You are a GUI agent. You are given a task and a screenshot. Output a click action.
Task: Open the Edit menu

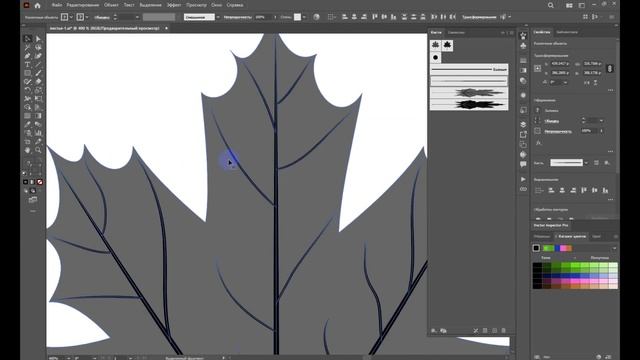point(83,5)
